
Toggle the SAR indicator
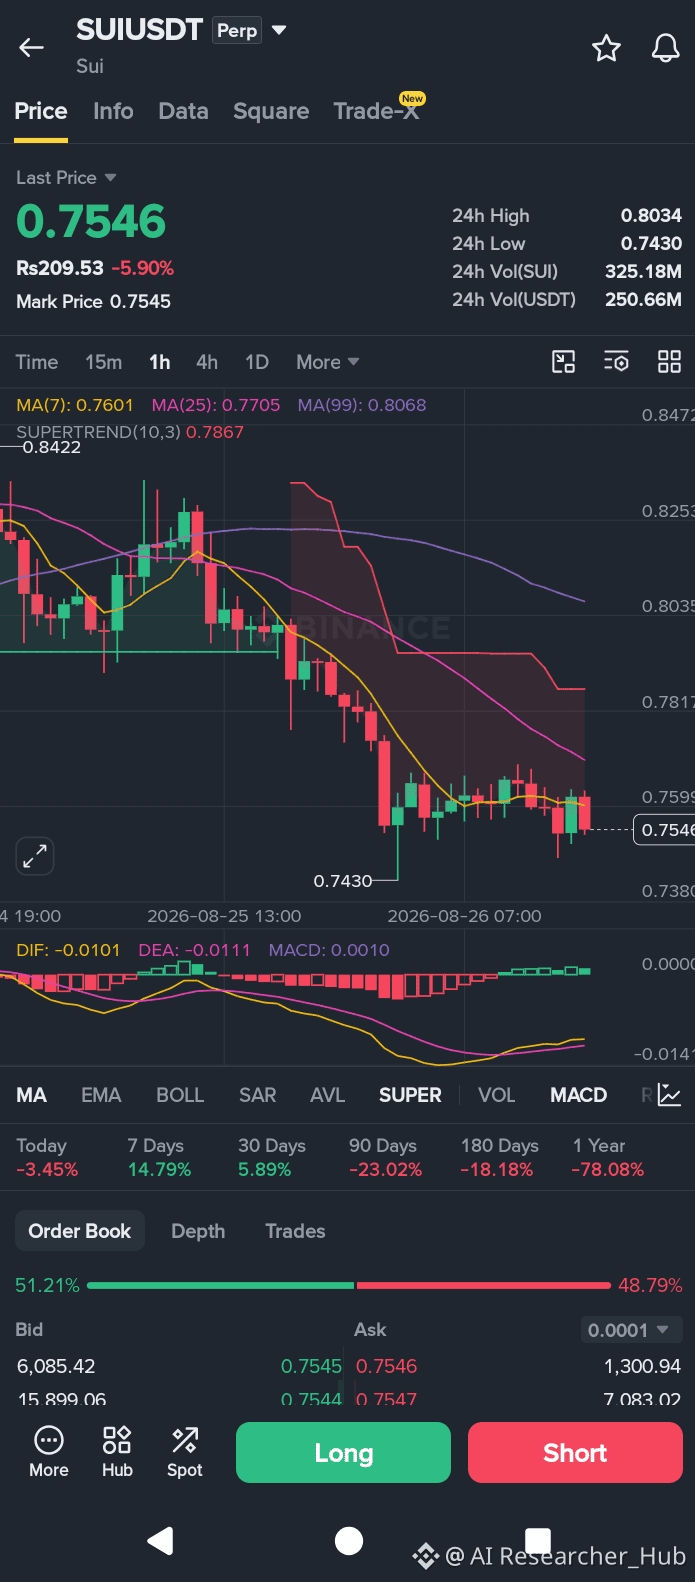pyautogui.click(x=257, y=1095)
